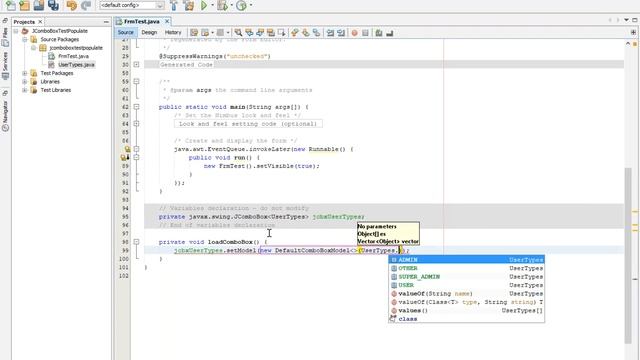Start macro recording with red circle icon

click(354, 33)
